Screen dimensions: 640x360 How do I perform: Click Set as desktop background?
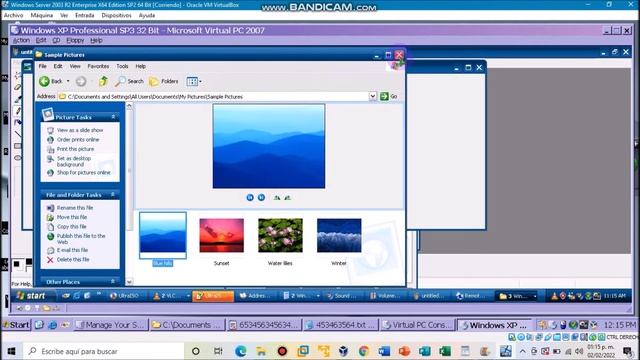74,161
